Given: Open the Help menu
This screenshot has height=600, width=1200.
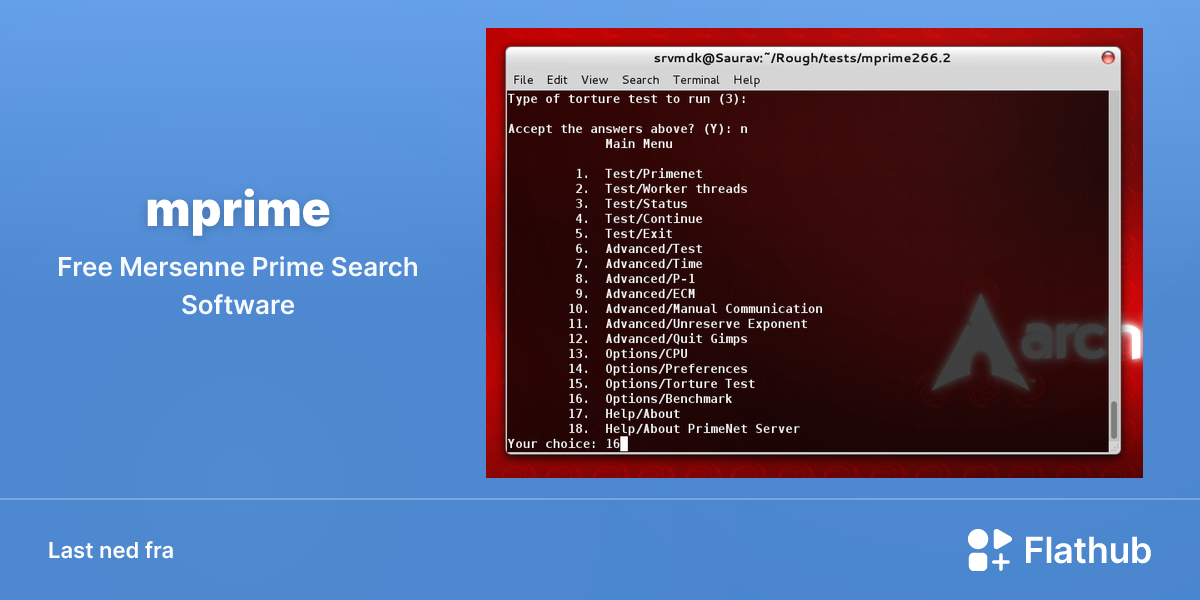Looking at the screenshot, I should pyautogui.click(x=746, y=80).
